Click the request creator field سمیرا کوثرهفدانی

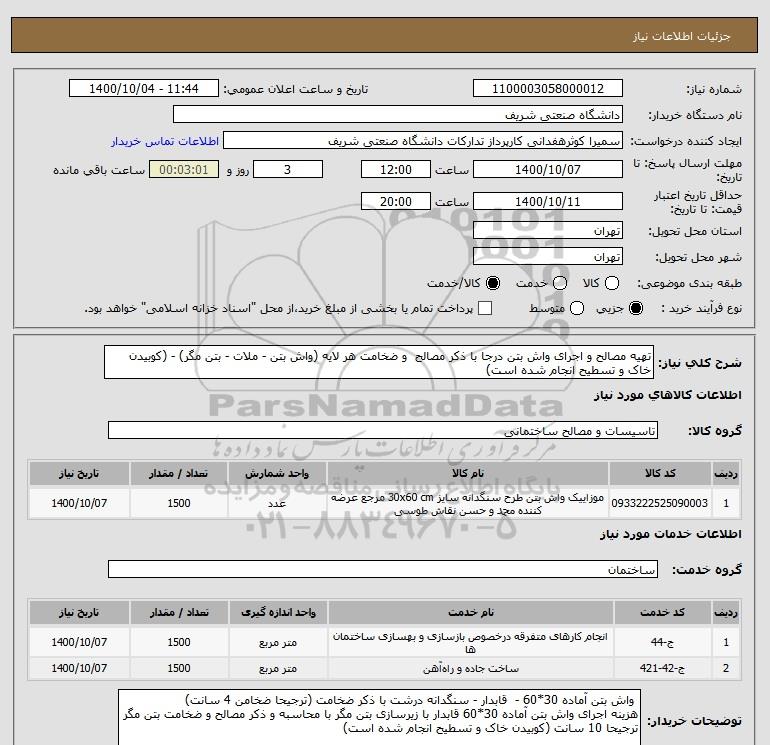click(x=423, y=141)
